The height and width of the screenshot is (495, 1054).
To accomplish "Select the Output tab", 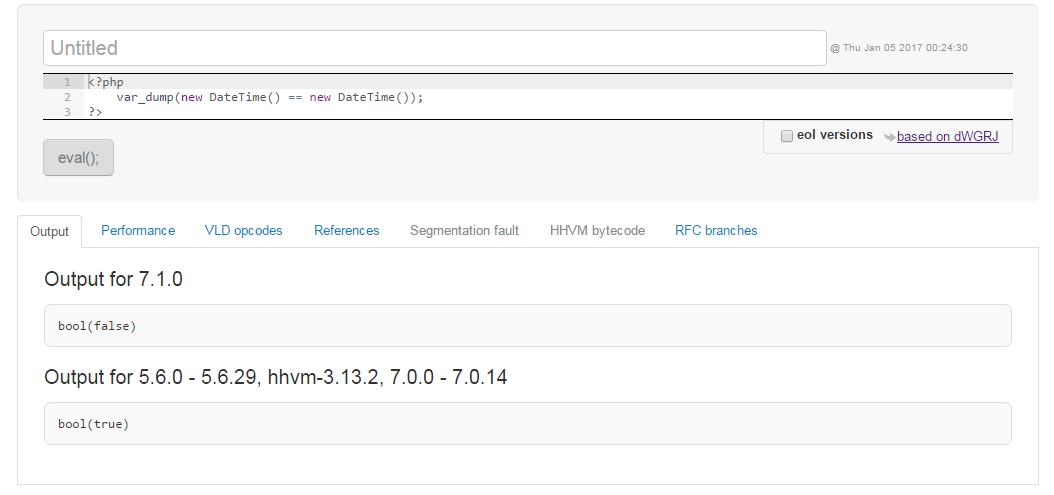I will 49,231.
